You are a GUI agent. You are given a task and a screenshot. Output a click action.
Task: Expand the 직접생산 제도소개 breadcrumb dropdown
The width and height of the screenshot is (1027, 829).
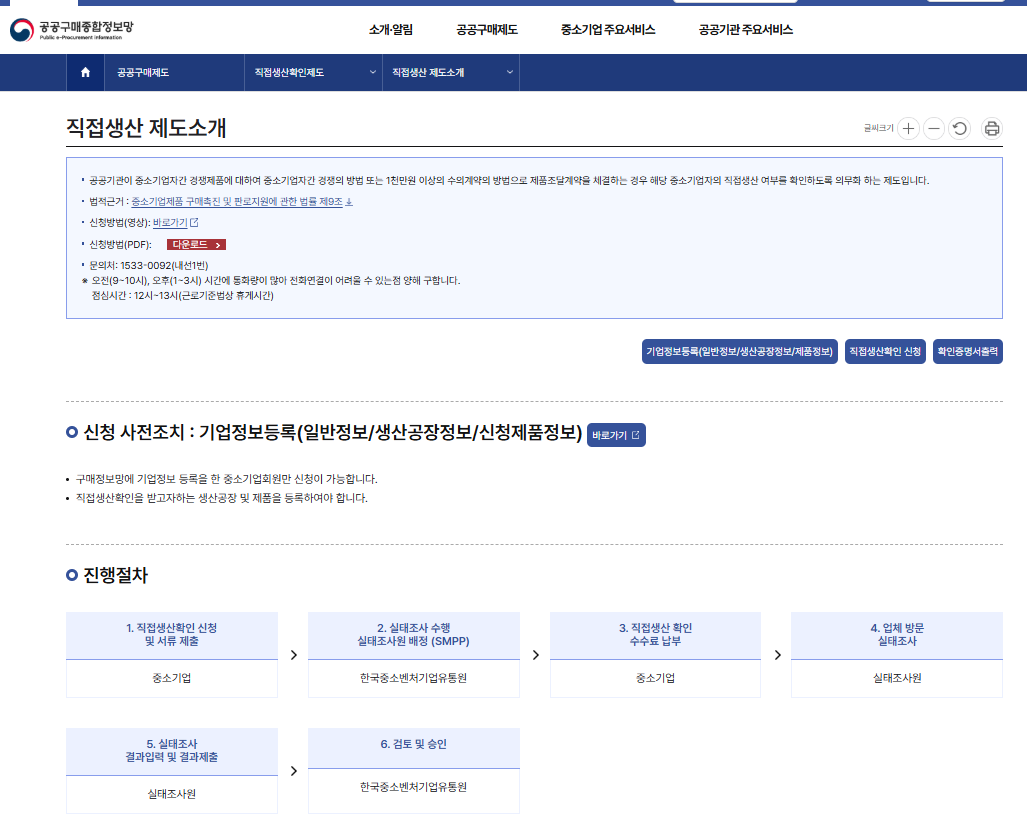coord(451,73)
